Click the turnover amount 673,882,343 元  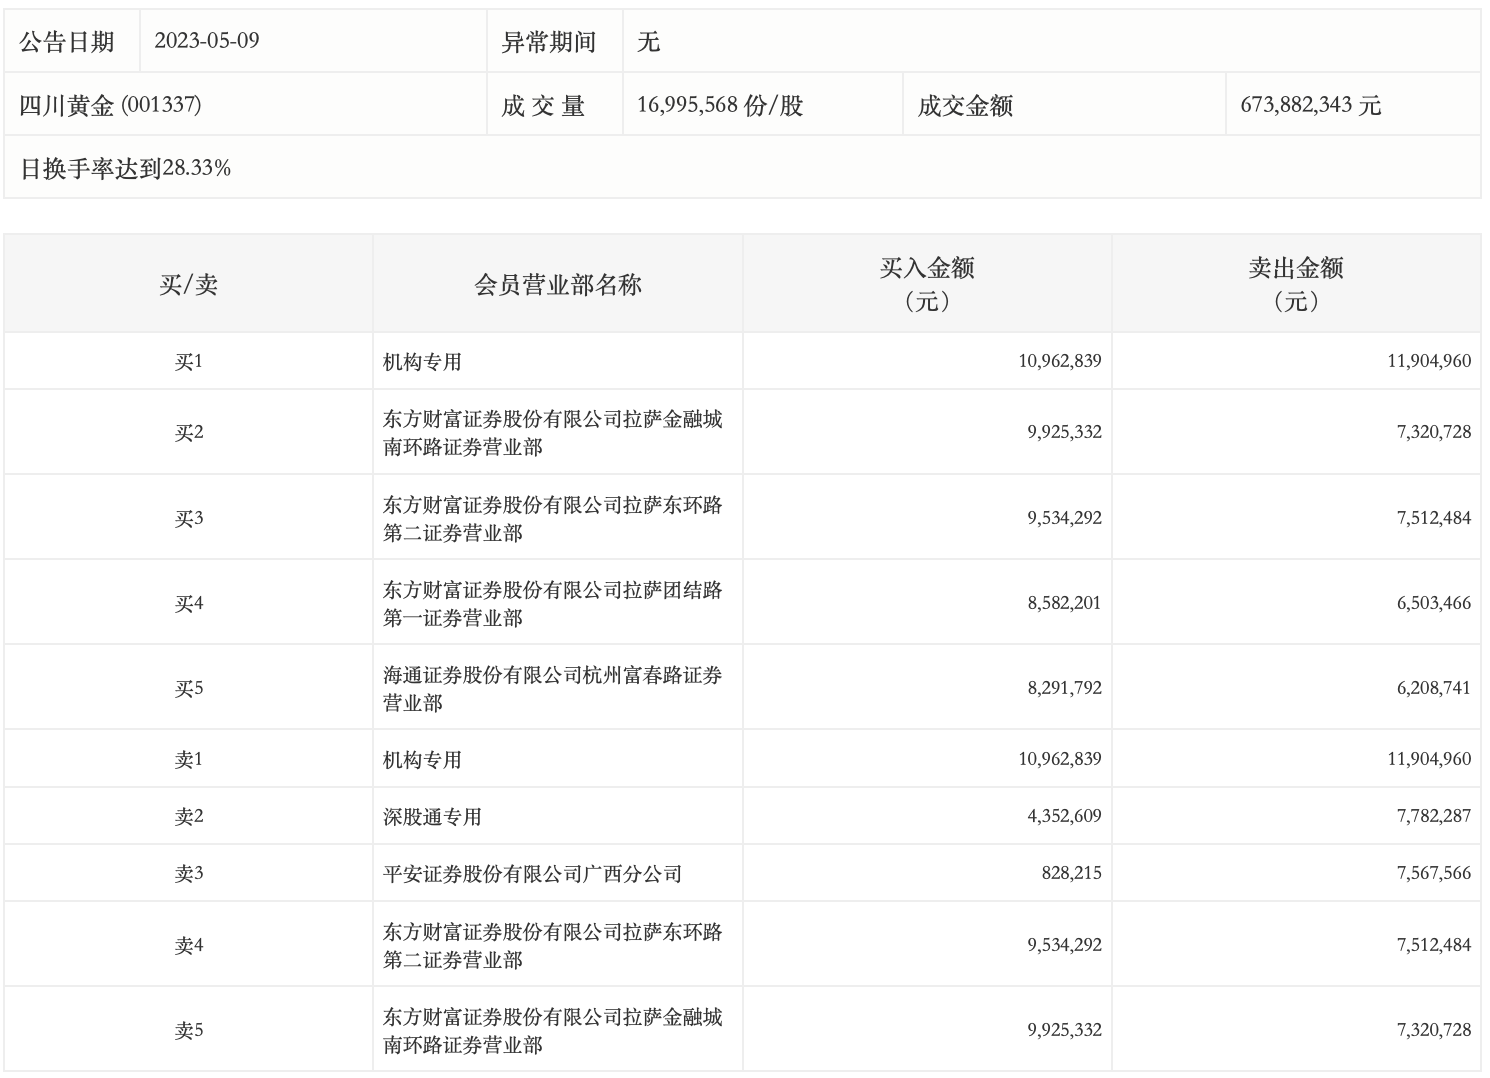coord(1310,105)
